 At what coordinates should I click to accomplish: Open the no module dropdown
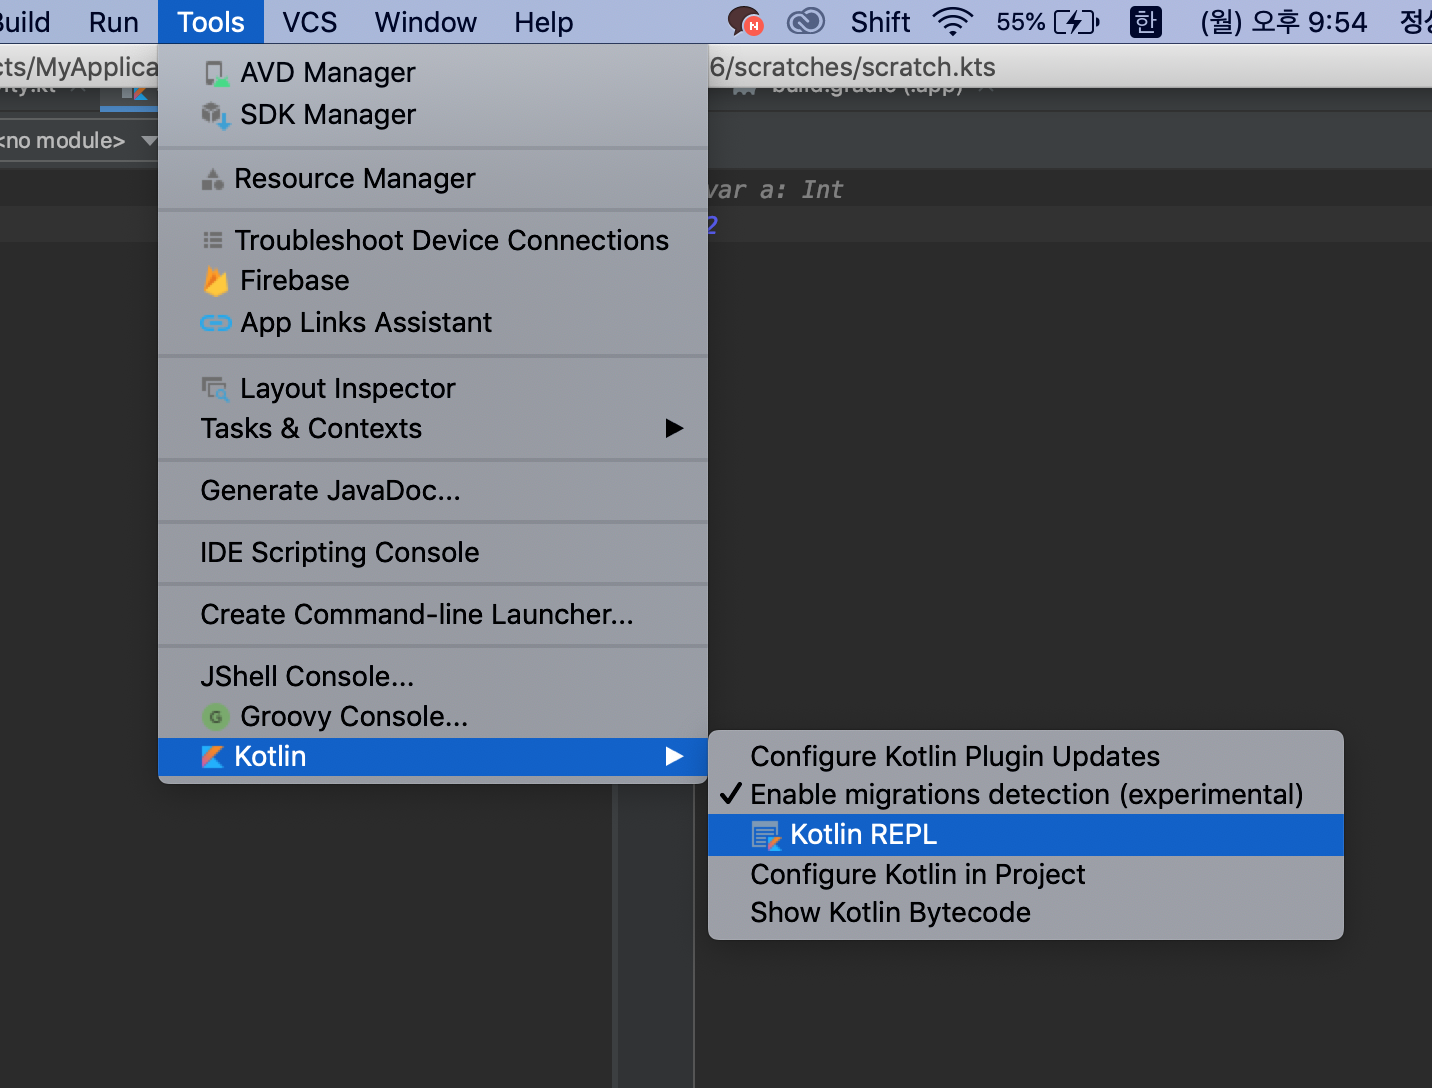[78, 141]
